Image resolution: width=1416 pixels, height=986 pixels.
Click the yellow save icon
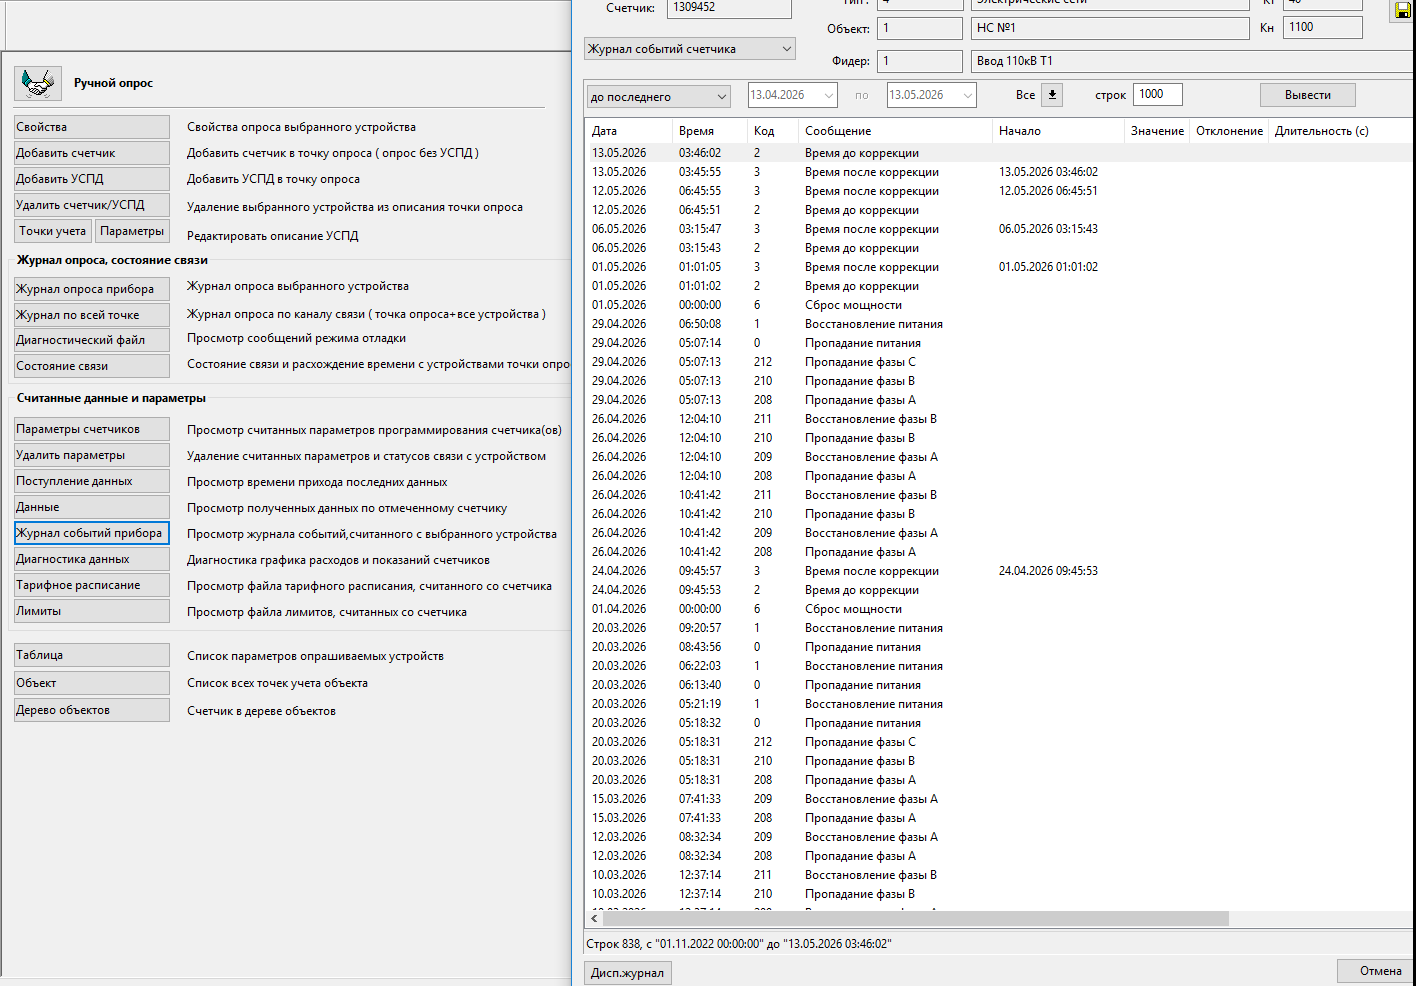coord(1403,10)
